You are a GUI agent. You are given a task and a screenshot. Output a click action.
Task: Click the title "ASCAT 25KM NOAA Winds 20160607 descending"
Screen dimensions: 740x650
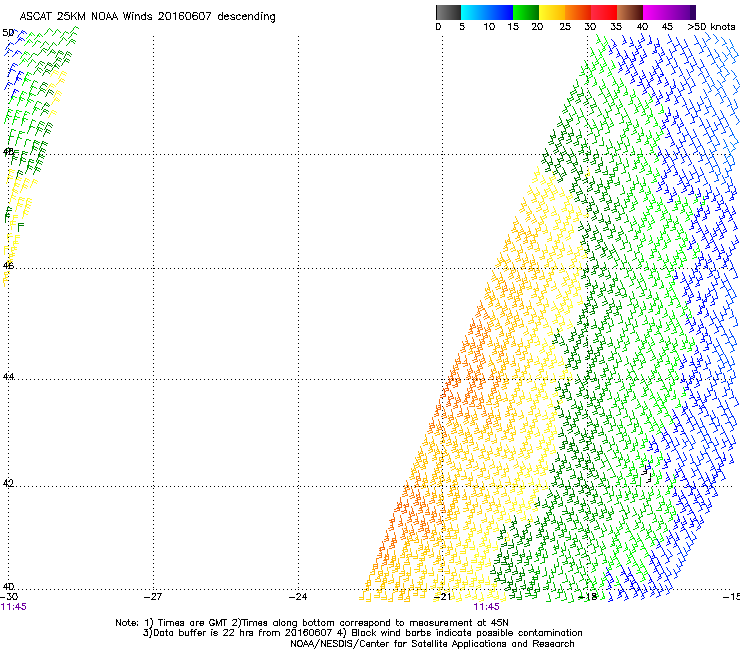(x=147, y=17)
